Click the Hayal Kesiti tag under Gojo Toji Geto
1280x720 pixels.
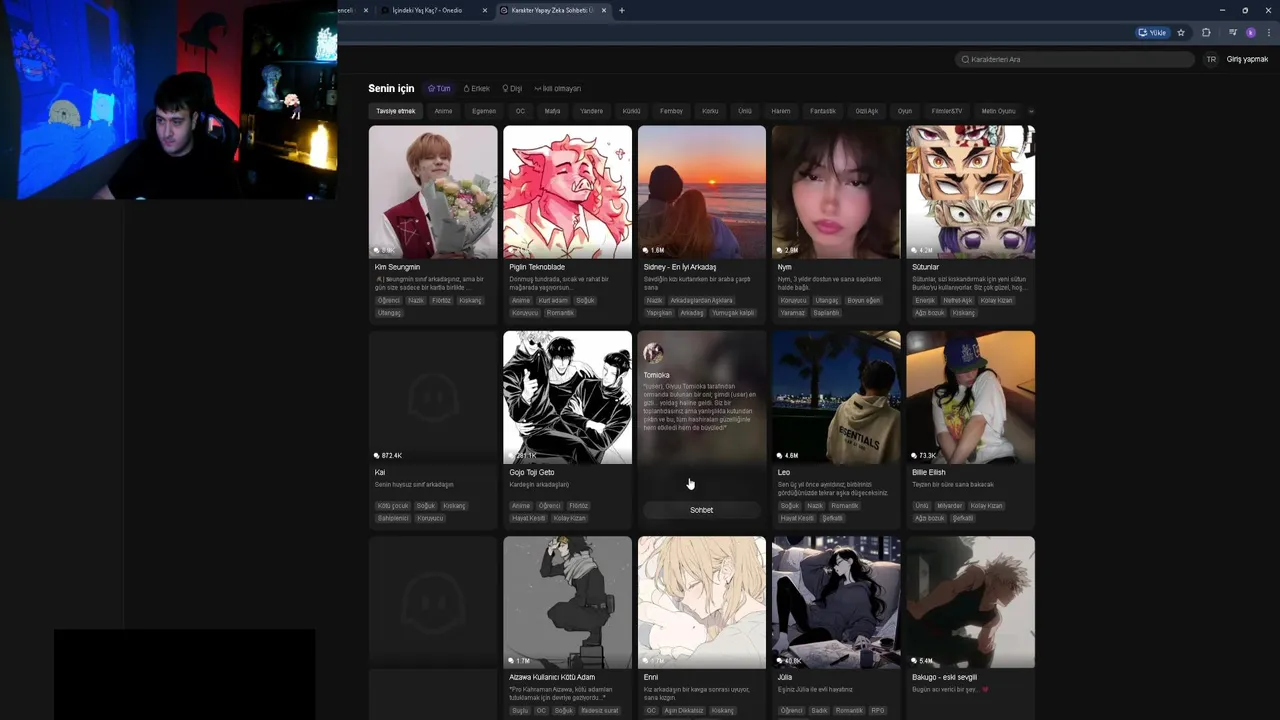click(x=529, y=518)
